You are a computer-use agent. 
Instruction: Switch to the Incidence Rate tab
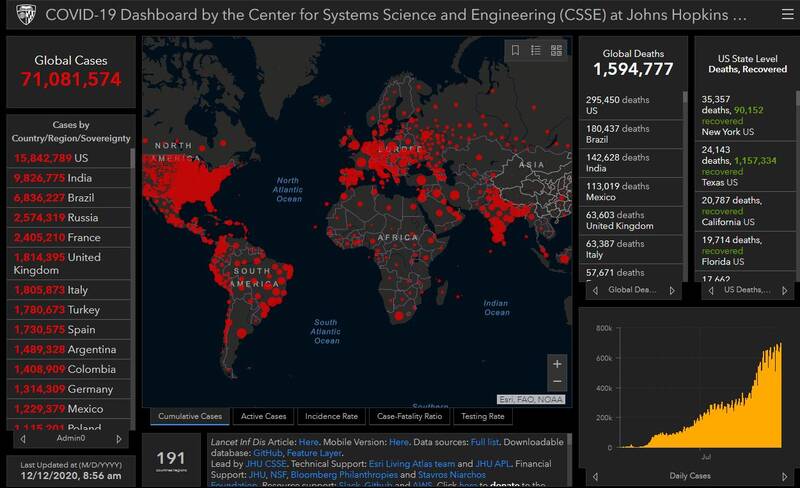click(331, 417)
